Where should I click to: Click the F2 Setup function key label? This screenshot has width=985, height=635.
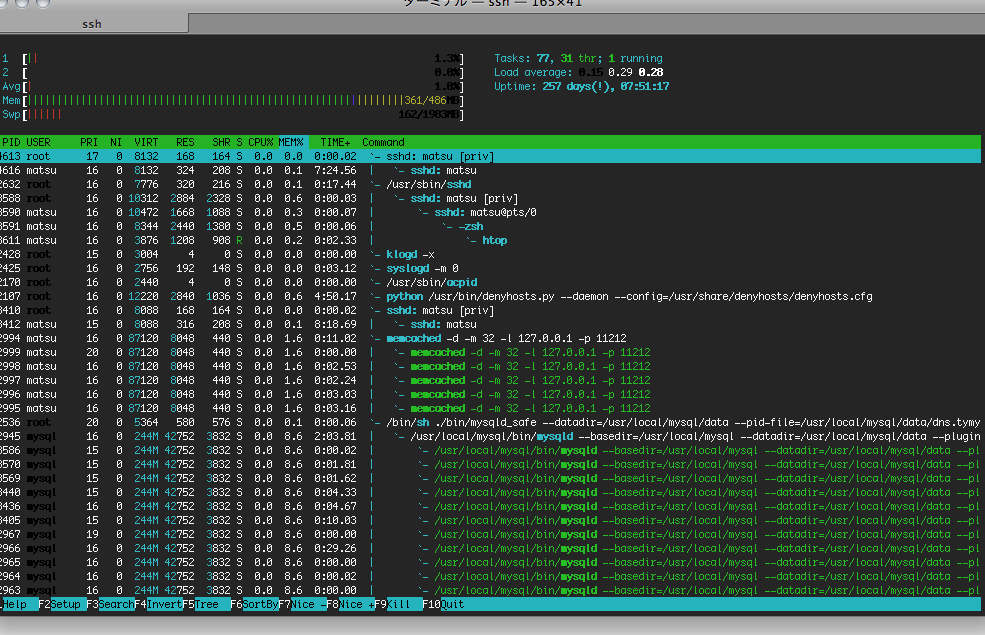[60, 604]
